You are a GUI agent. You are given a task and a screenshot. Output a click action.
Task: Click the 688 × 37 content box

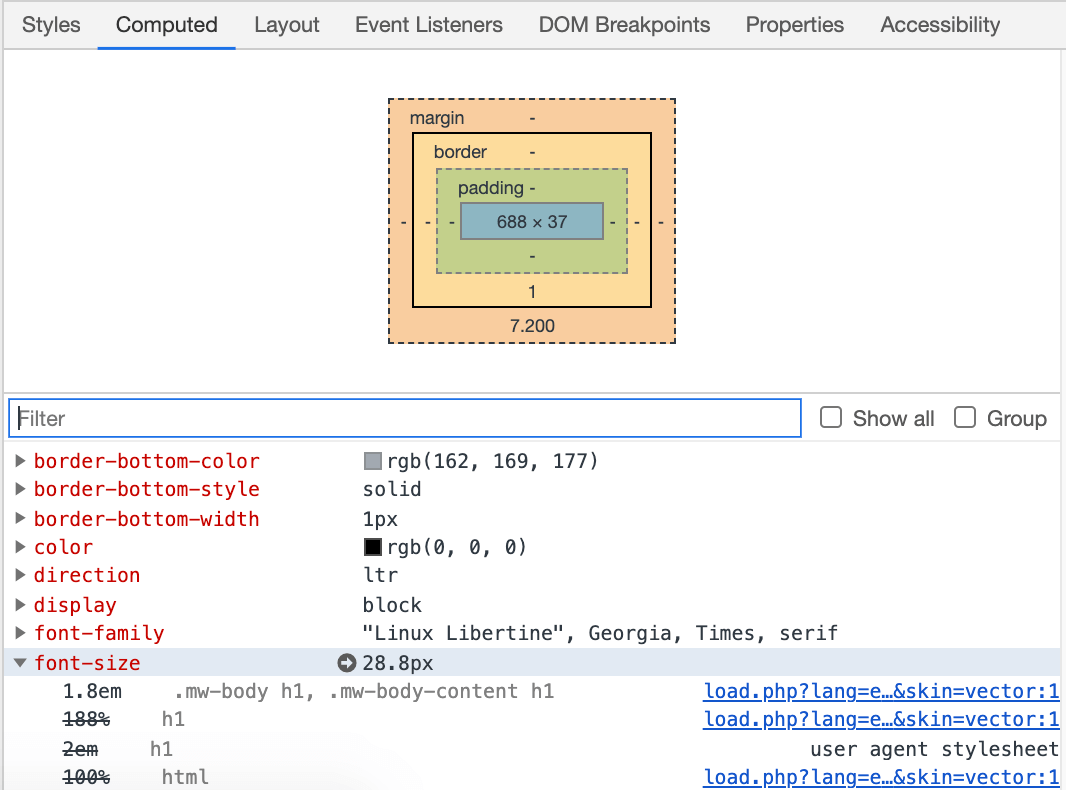pyautogui.click(x=532, y=222)
